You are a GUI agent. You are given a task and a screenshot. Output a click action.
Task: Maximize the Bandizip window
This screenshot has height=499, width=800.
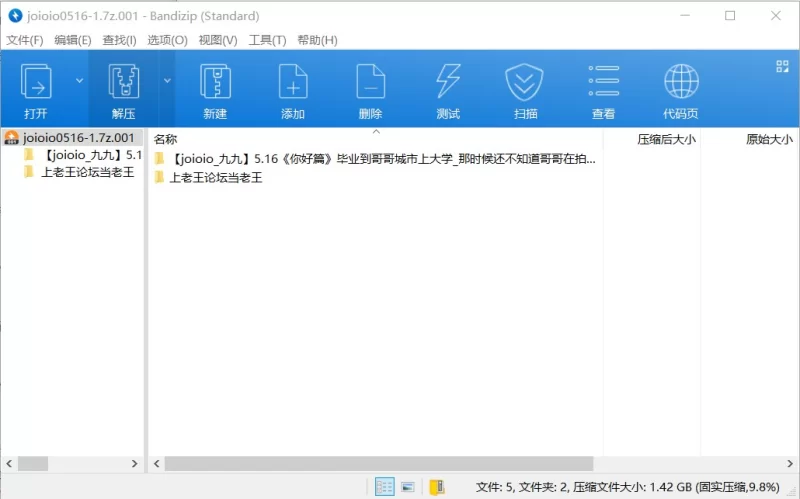730,16
